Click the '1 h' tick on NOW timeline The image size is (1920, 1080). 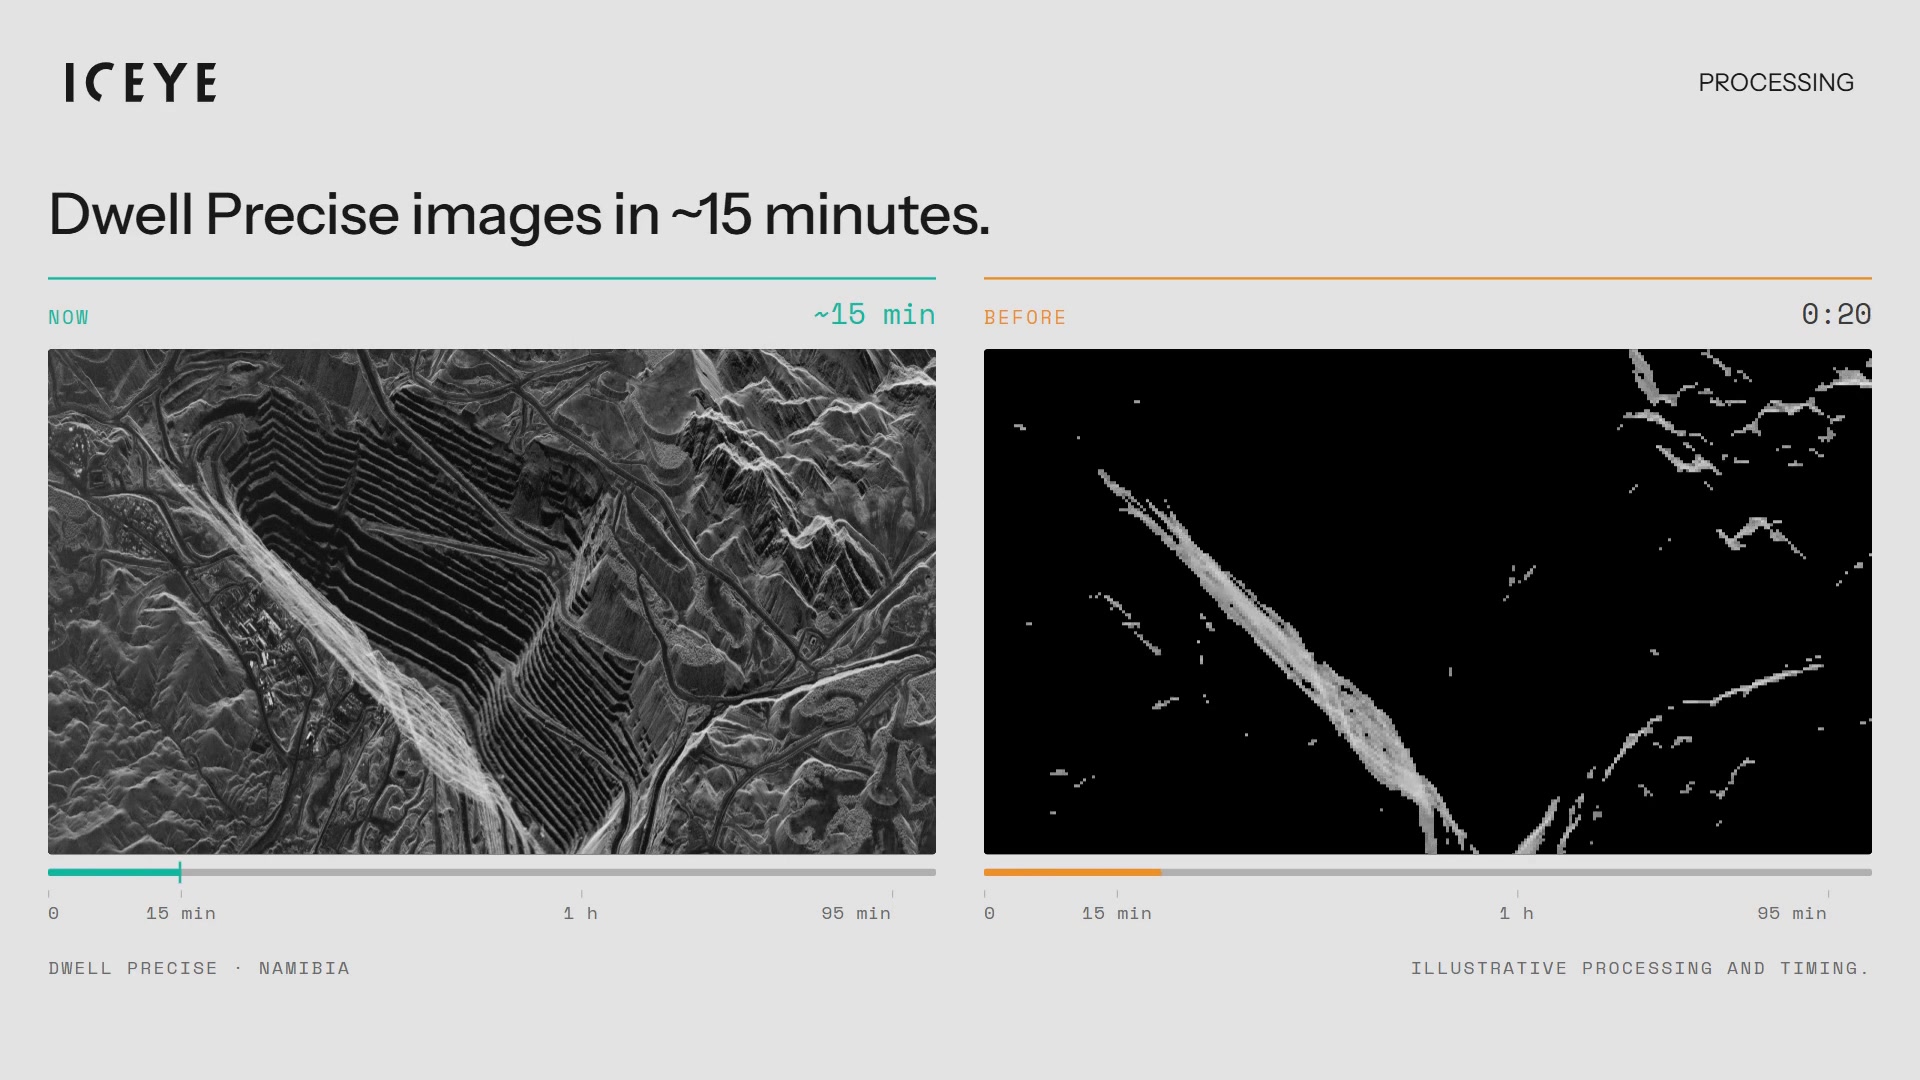(x=580, y=913)
